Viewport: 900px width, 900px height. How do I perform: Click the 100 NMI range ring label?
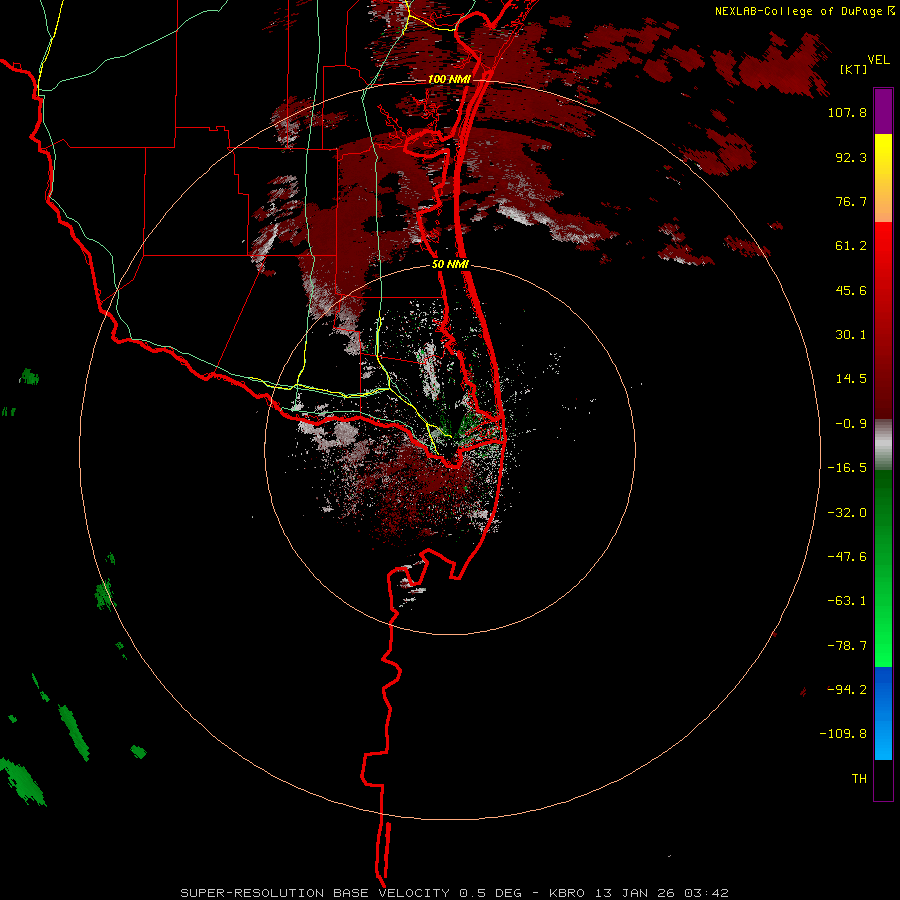[x=449, y=79]
